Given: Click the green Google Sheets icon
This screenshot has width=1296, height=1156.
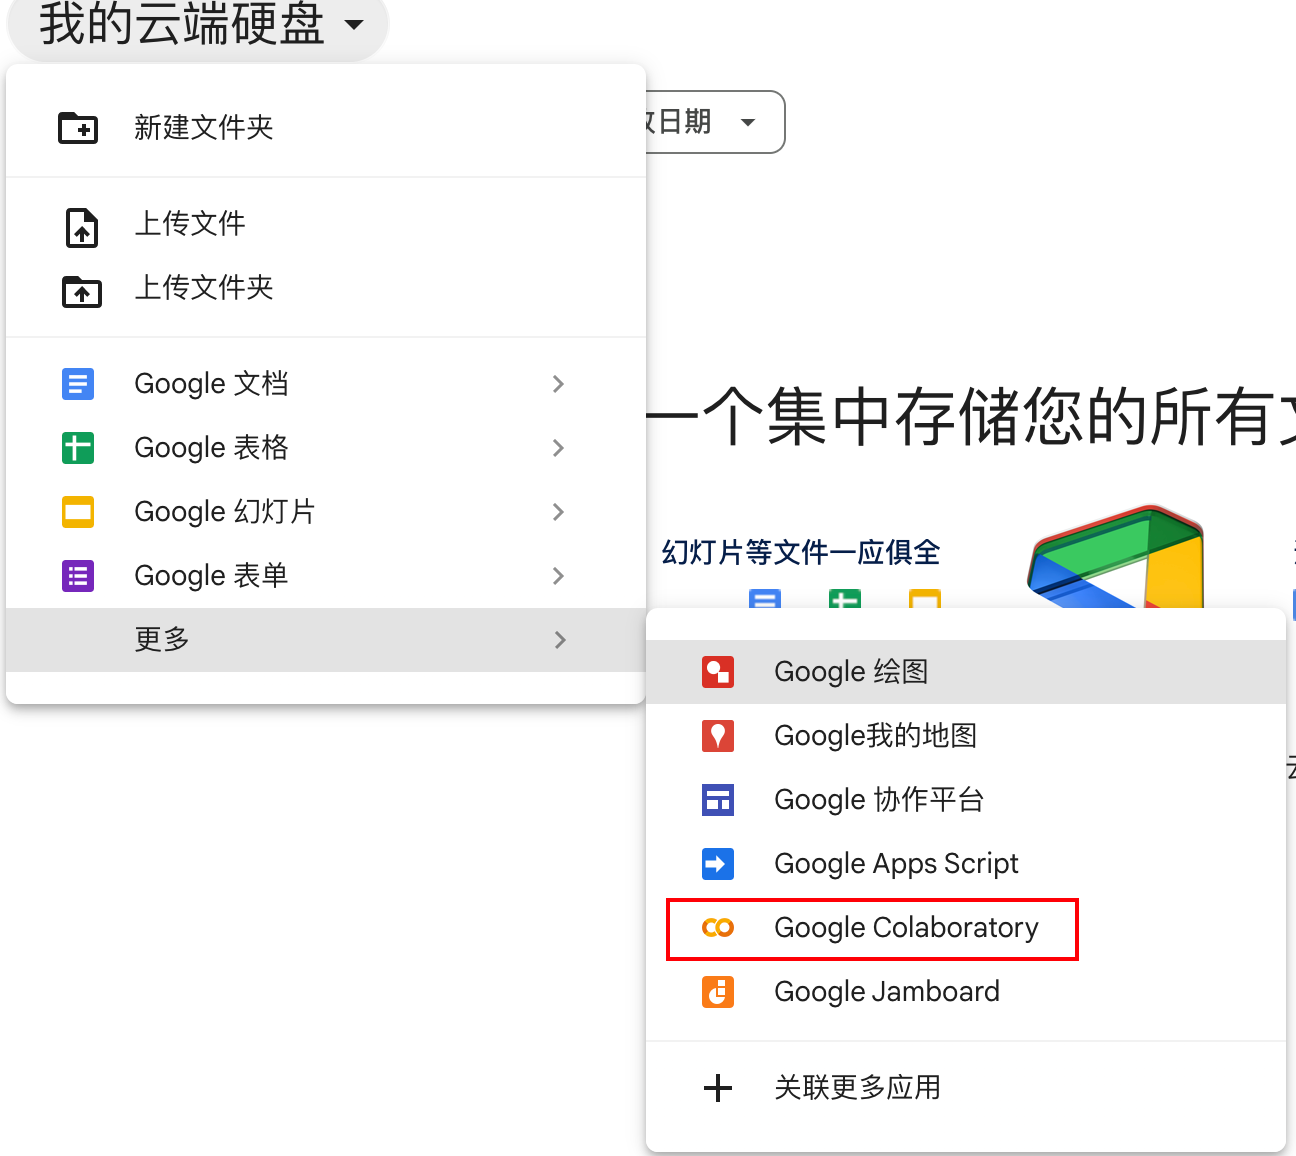Looking at the screenshot, I should 78,448.
